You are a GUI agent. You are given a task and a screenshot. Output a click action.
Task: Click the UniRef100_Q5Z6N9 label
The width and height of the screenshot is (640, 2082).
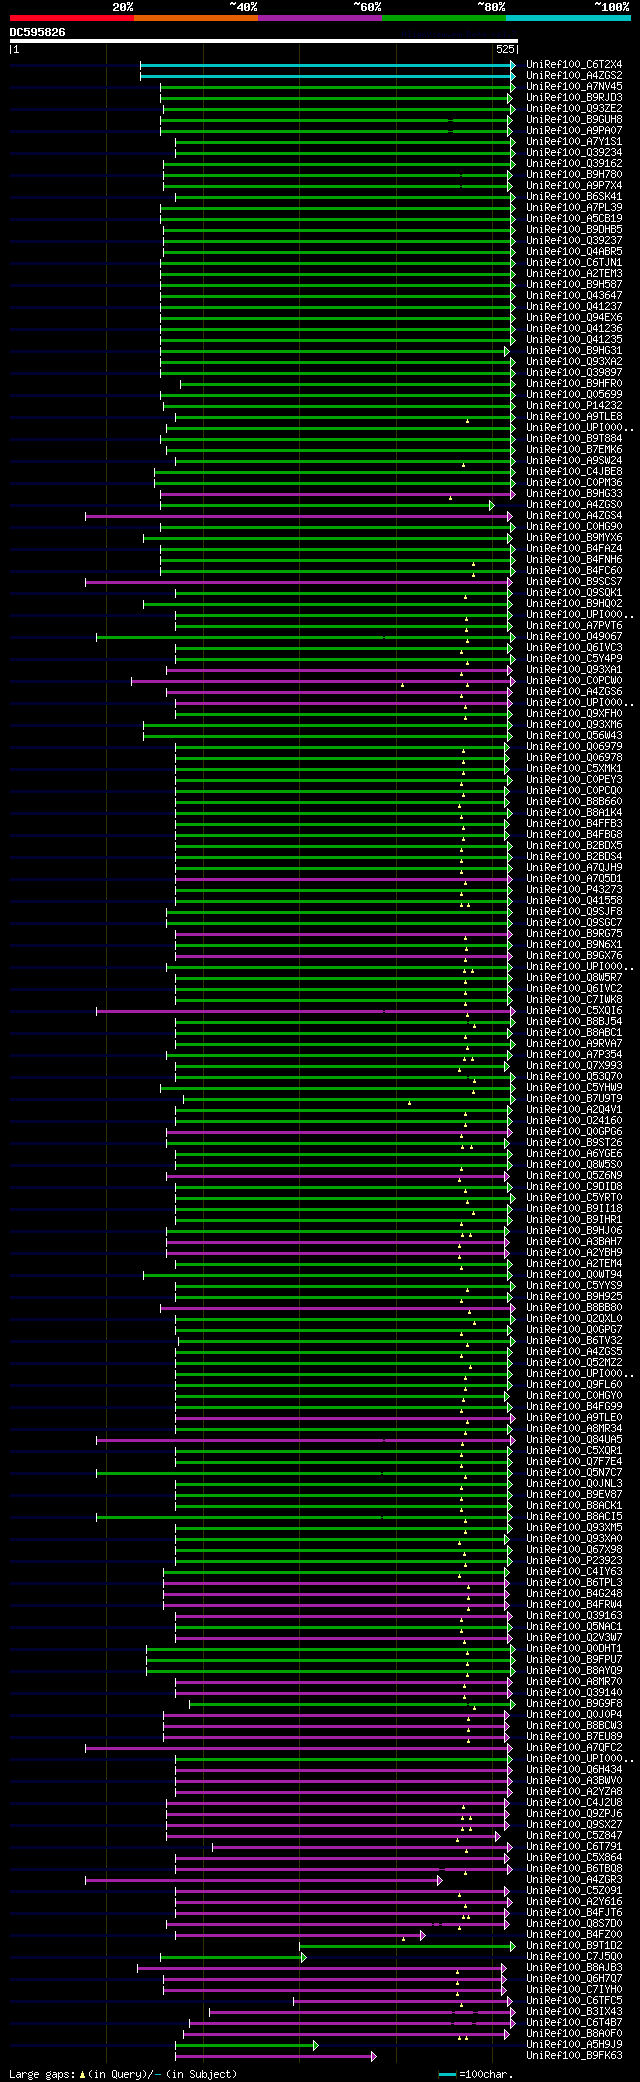tap(574, 1176)
